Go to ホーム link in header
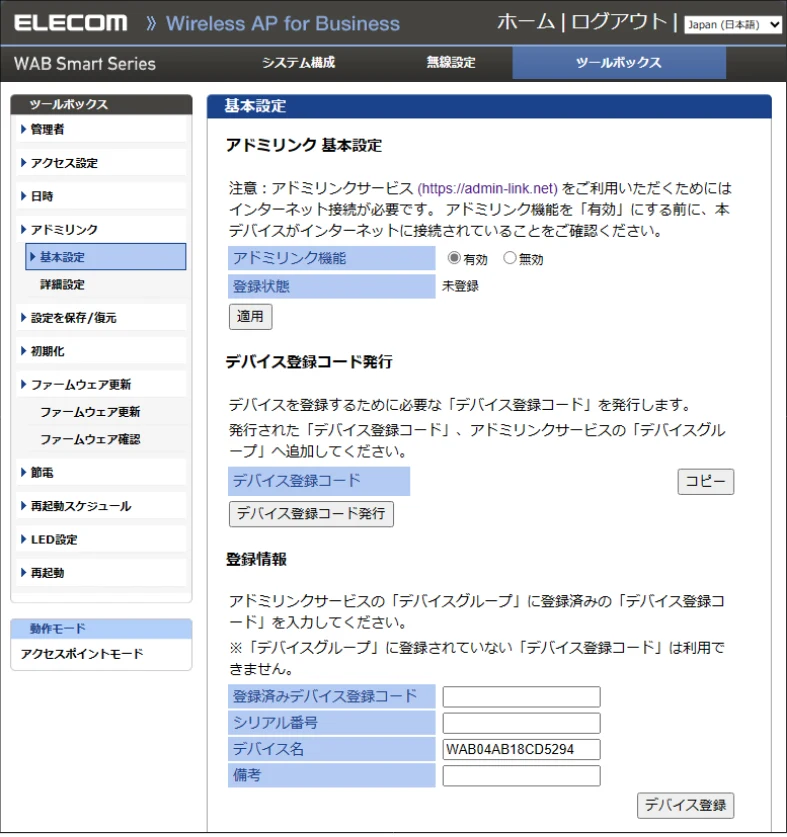This screenshot has width=787, height=837. [x=526, y=22]
